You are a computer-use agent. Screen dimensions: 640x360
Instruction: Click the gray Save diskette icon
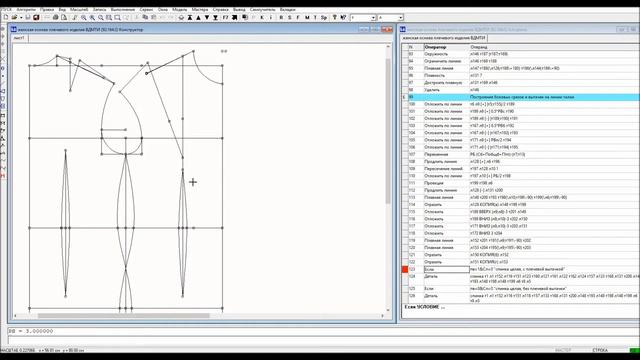tap(28, 18)
